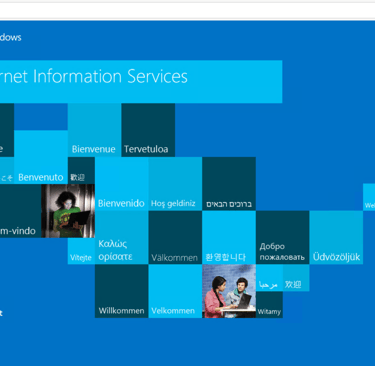Open the Witamy tile
The image size is (375, 366).
(269, 305)
